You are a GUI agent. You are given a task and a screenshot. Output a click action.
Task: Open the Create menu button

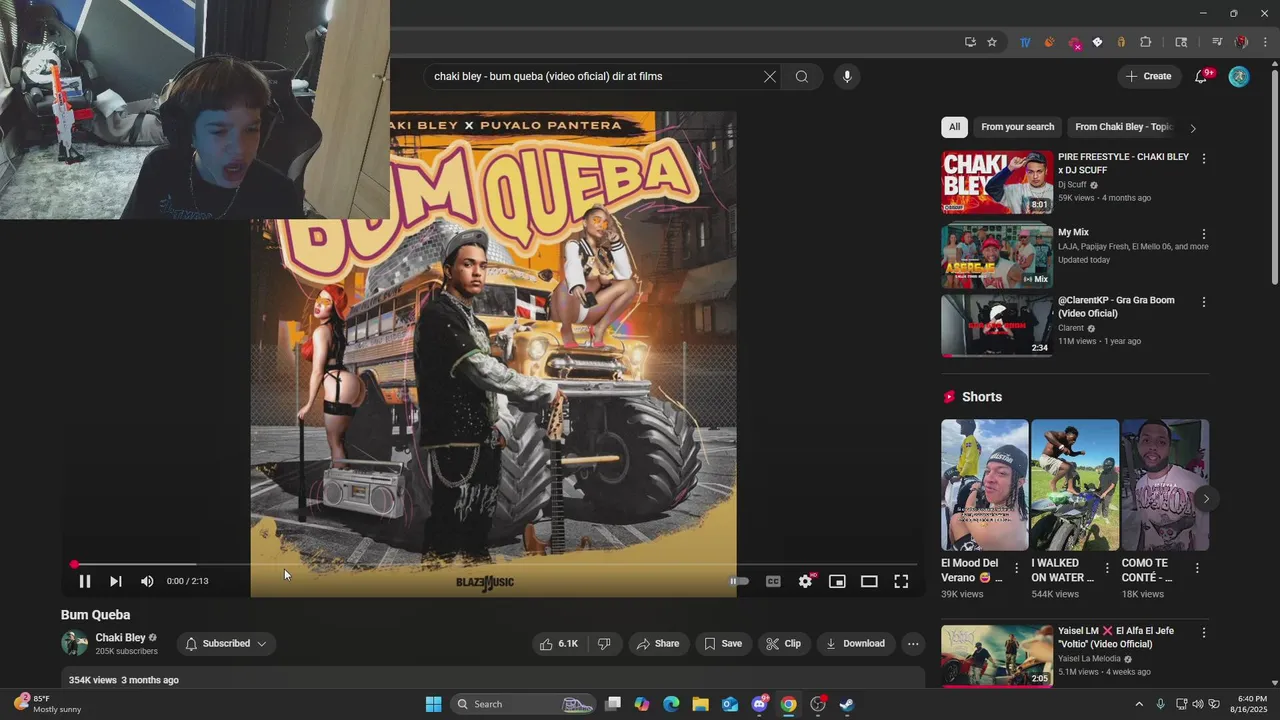pos(1148,76)
